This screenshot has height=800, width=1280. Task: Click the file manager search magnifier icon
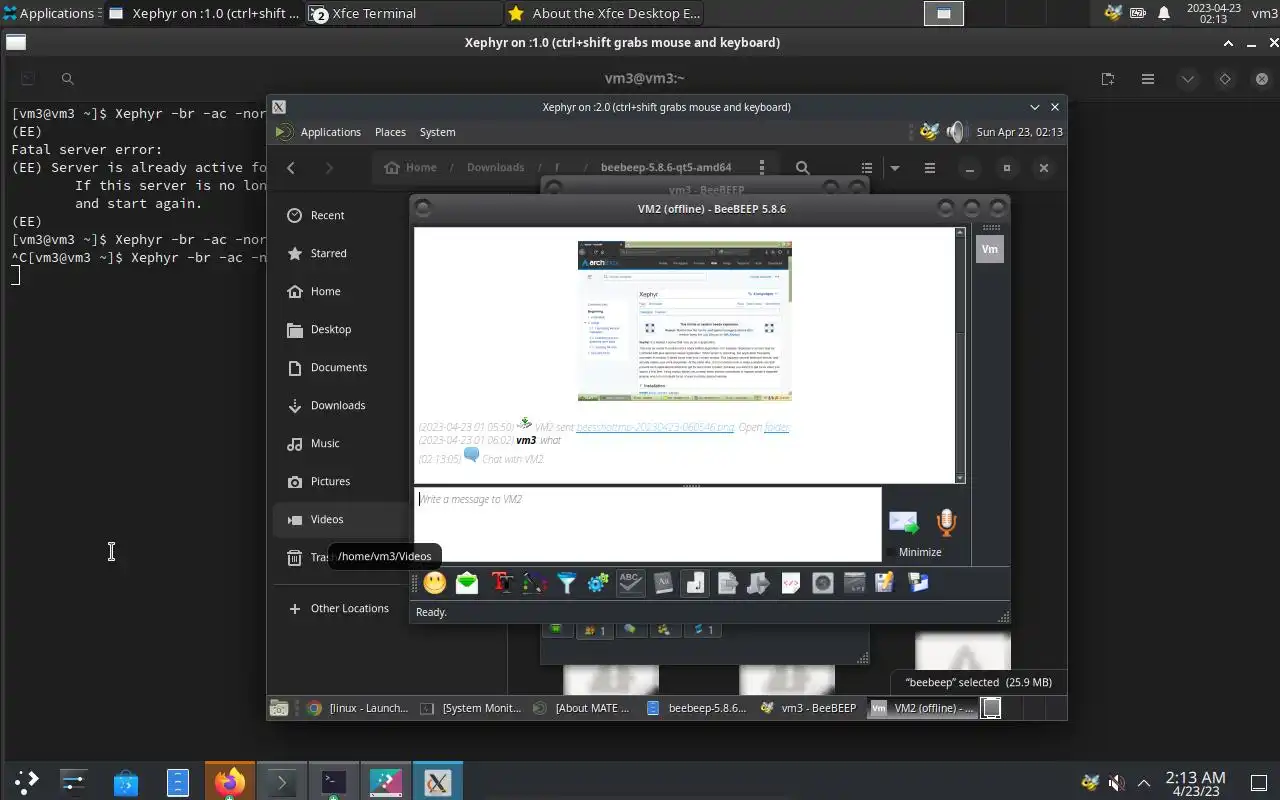[802, 168]
